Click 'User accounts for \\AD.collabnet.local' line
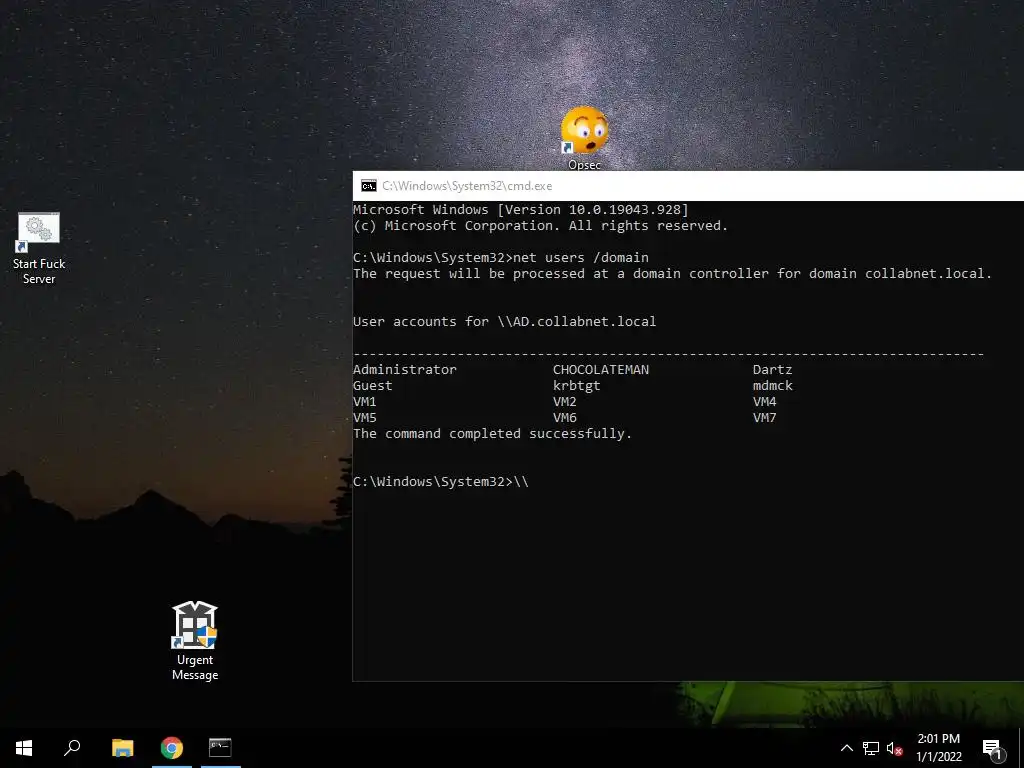 [504, 321]
